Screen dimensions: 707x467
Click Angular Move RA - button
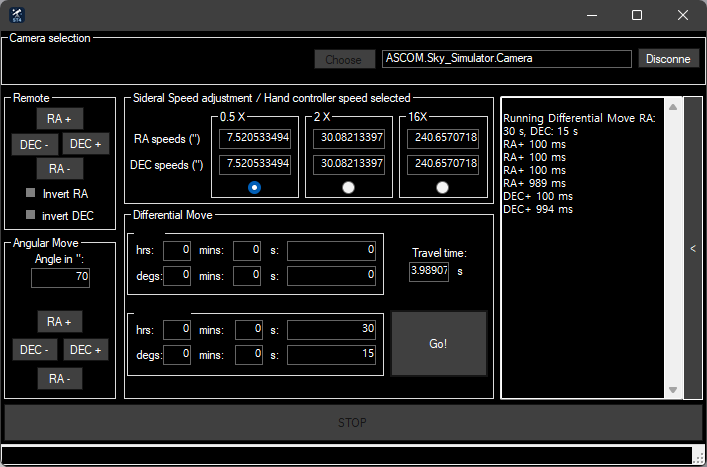click(60, 378)
